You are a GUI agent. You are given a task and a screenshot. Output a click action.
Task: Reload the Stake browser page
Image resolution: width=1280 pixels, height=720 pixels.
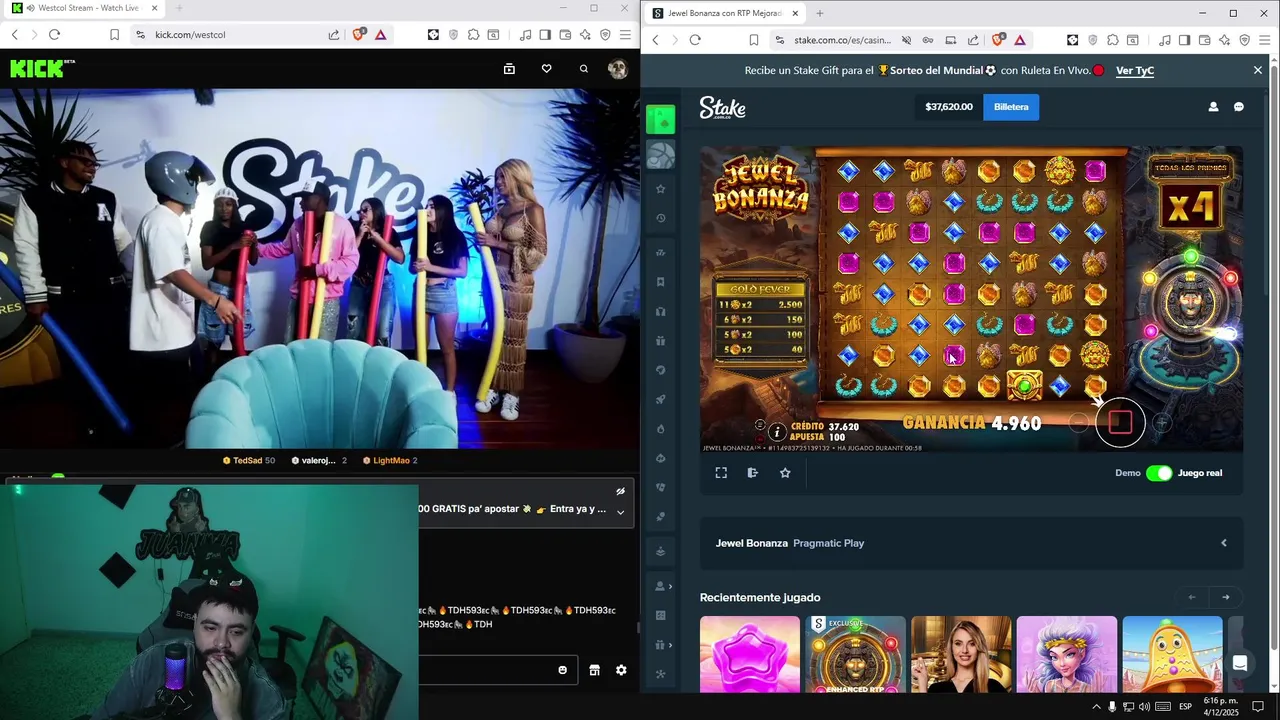pos(695,40)
